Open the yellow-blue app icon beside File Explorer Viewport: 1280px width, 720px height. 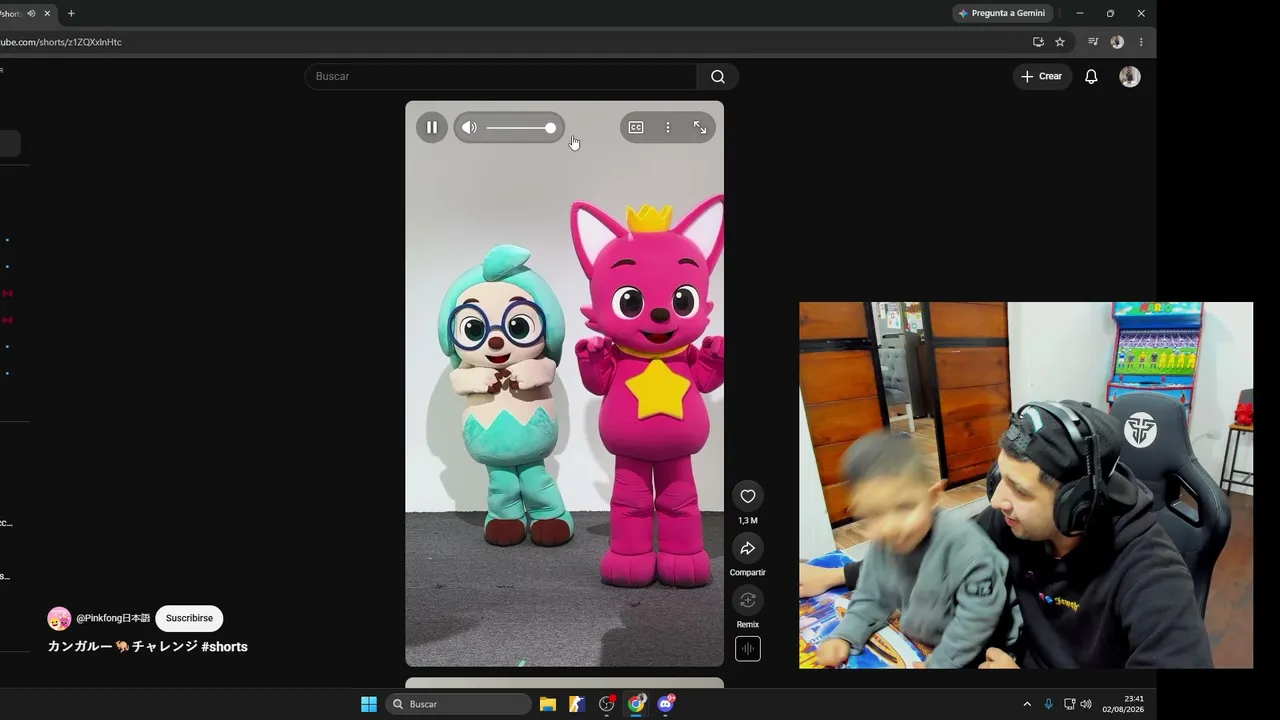coord(577,704)
